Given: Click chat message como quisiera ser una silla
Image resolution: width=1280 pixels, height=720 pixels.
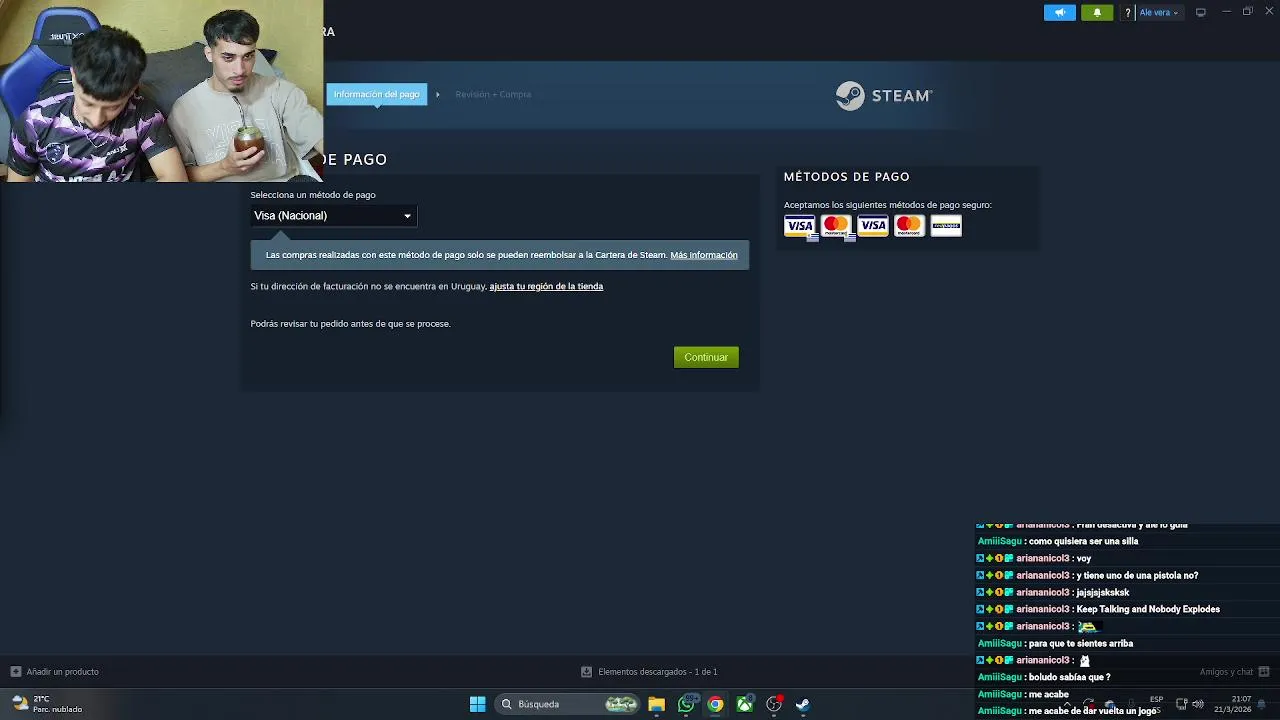Looking at the screenshot, I should pos(1083,541).
